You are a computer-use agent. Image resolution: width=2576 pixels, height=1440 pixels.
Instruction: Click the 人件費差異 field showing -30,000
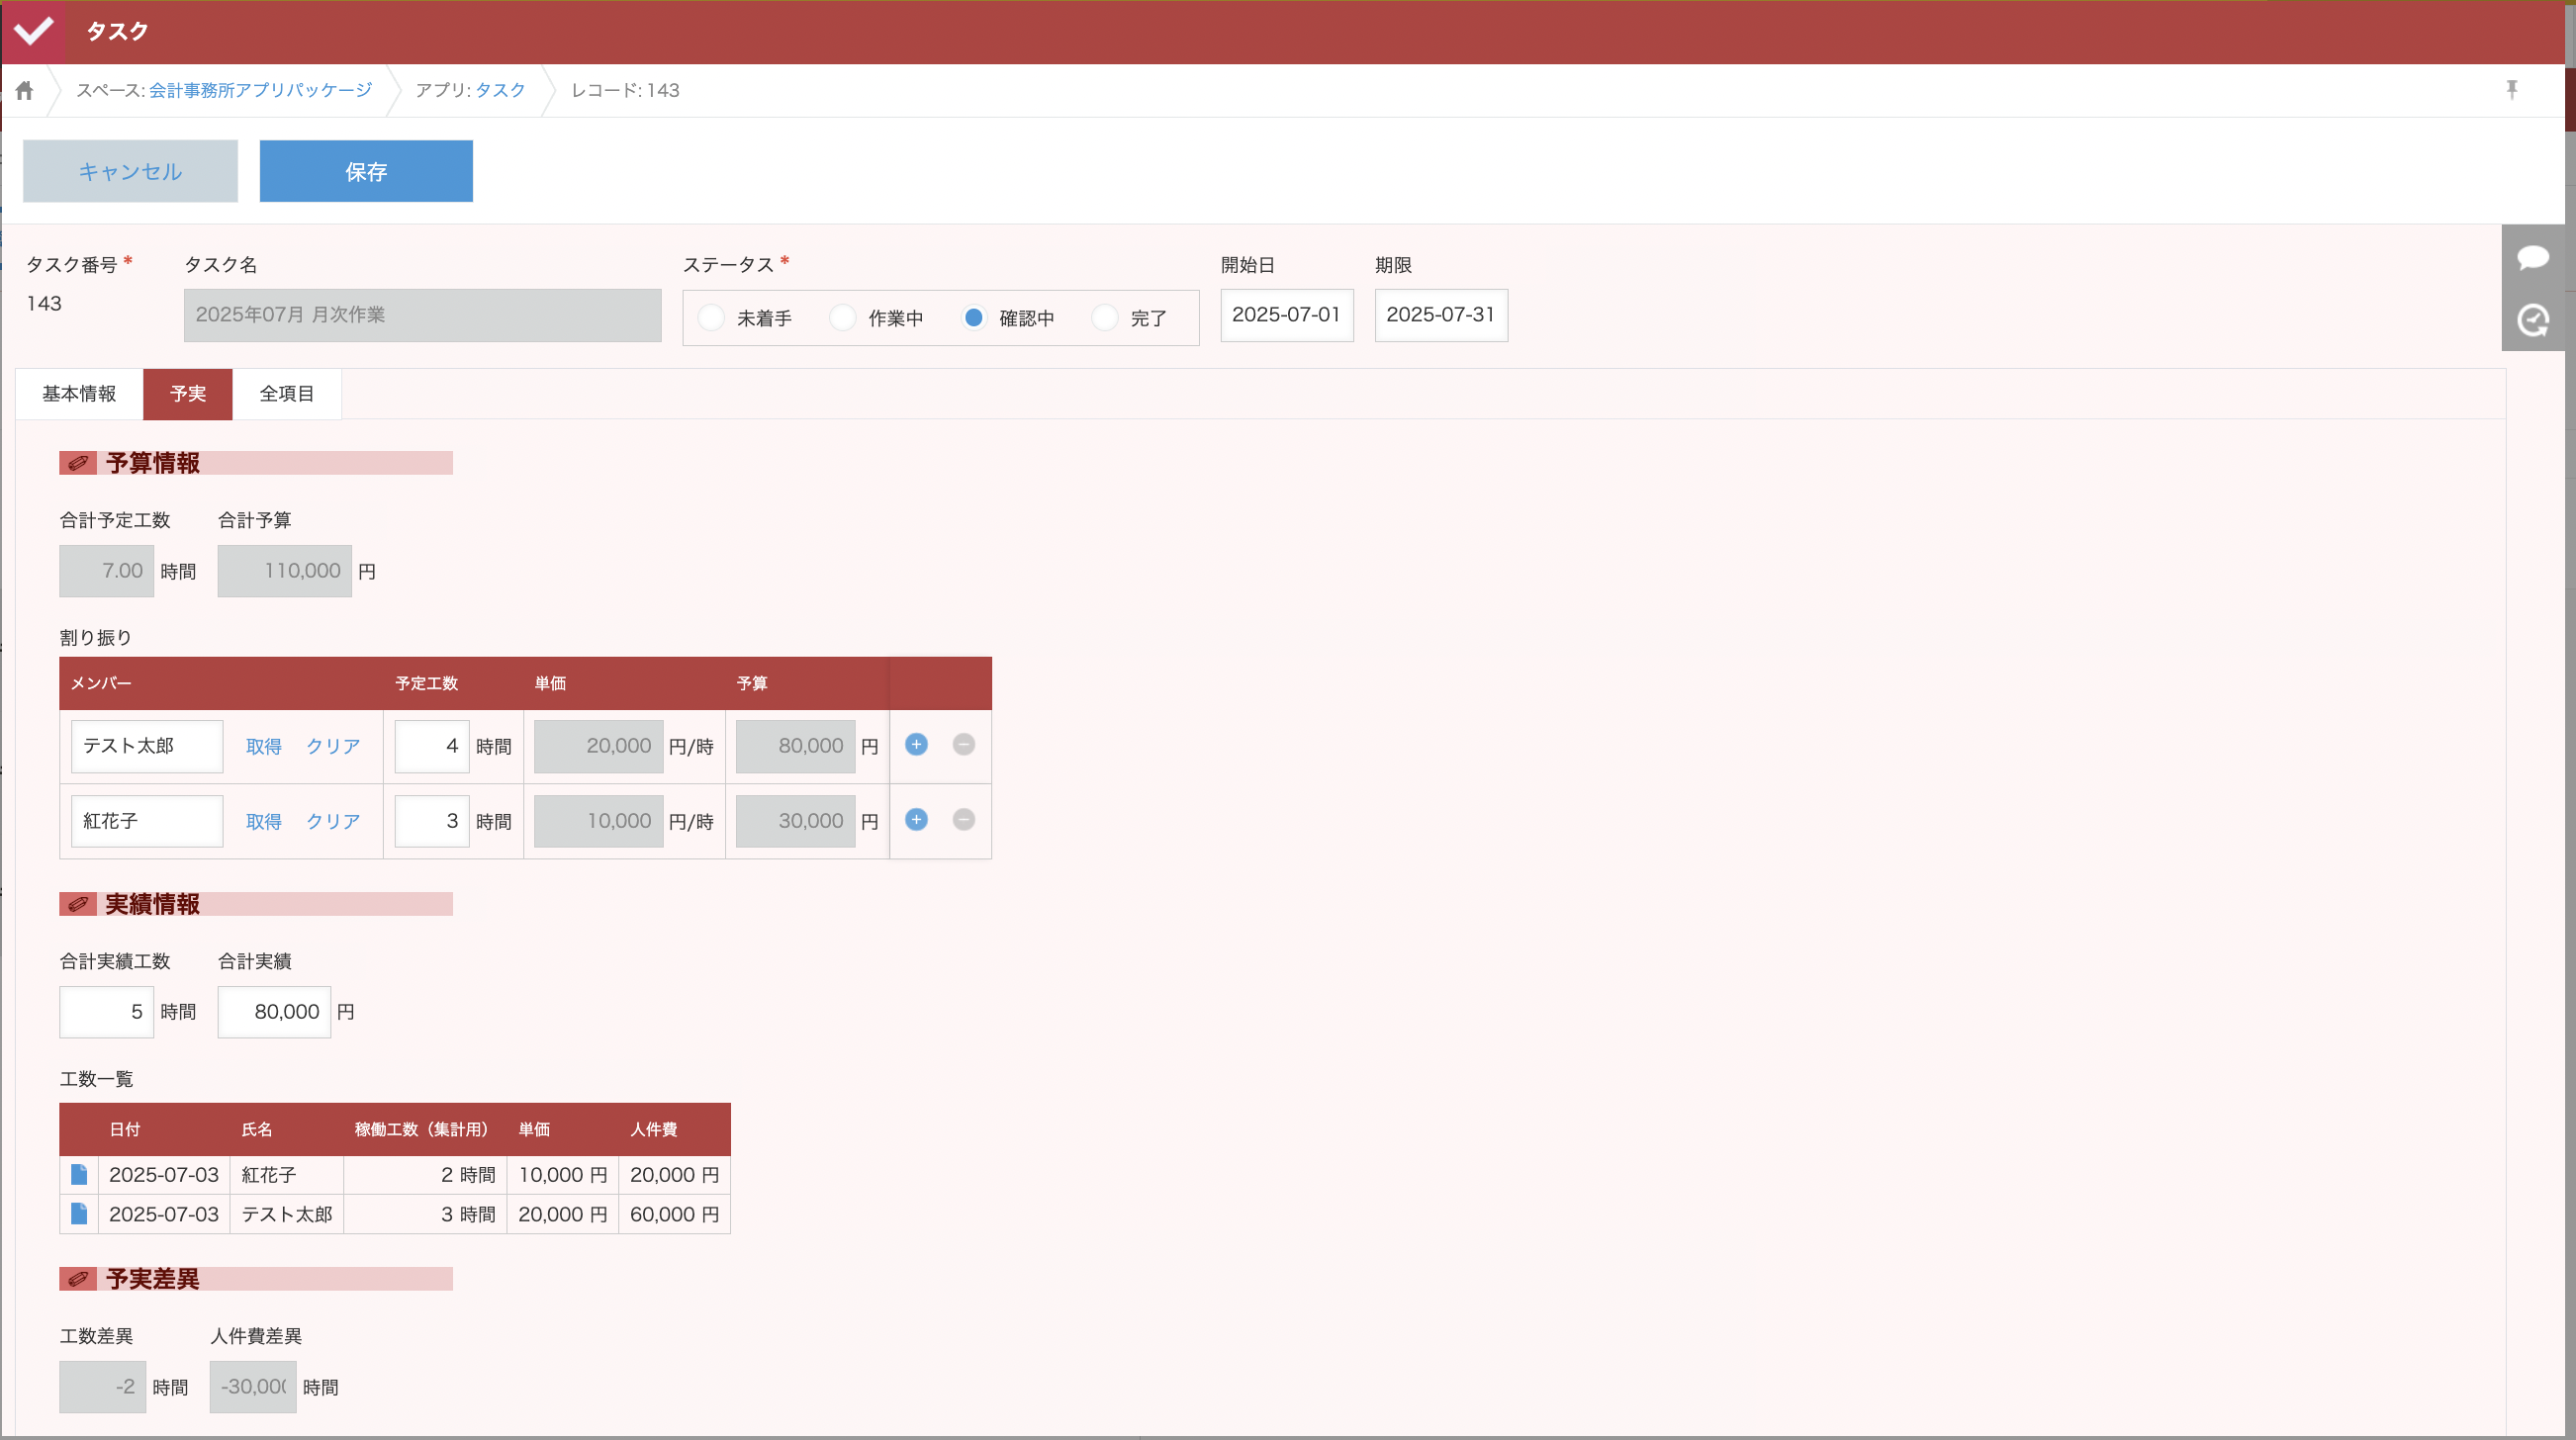253,1387
